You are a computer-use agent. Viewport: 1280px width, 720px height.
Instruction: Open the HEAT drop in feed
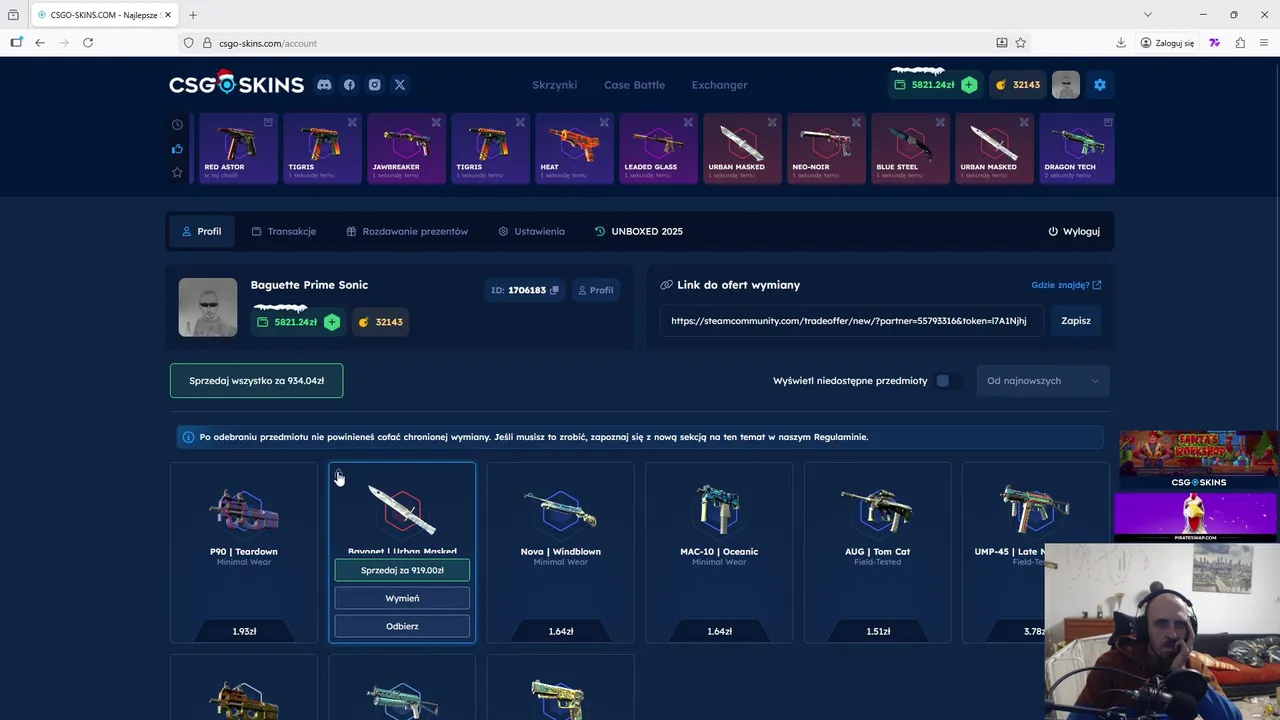click(575, 149)
